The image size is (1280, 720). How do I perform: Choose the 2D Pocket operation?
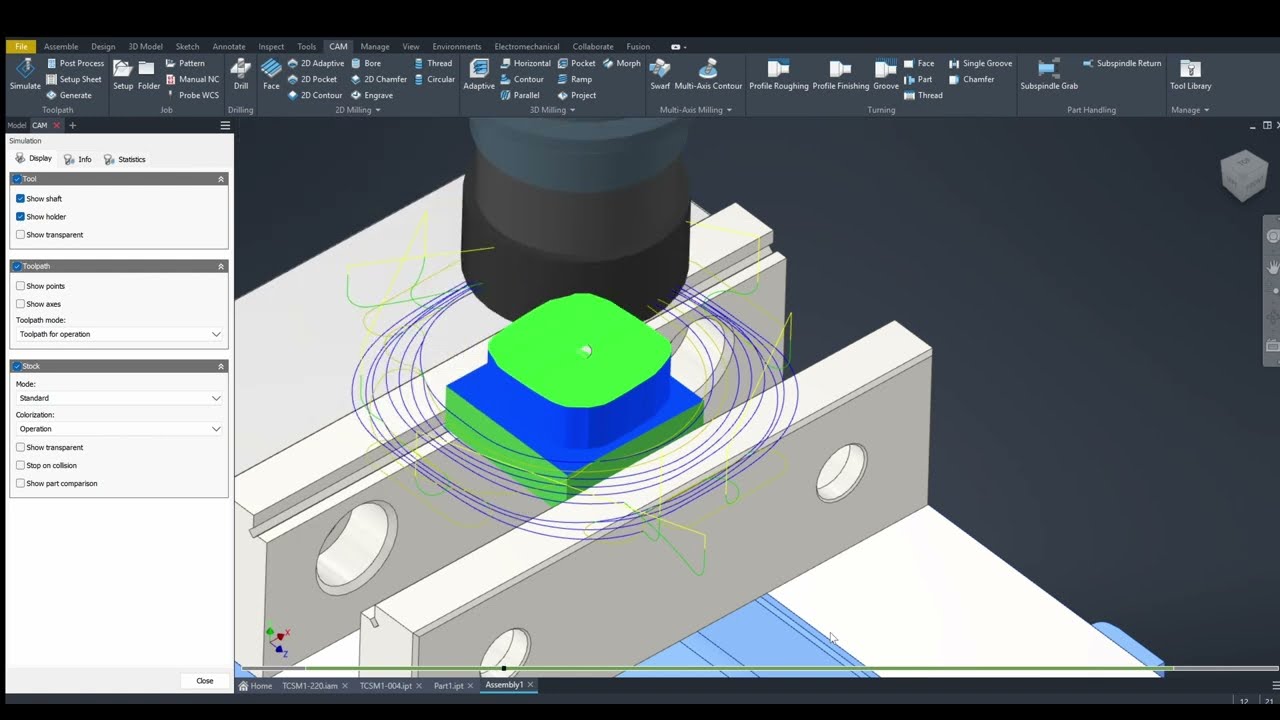tap(312, 79)
